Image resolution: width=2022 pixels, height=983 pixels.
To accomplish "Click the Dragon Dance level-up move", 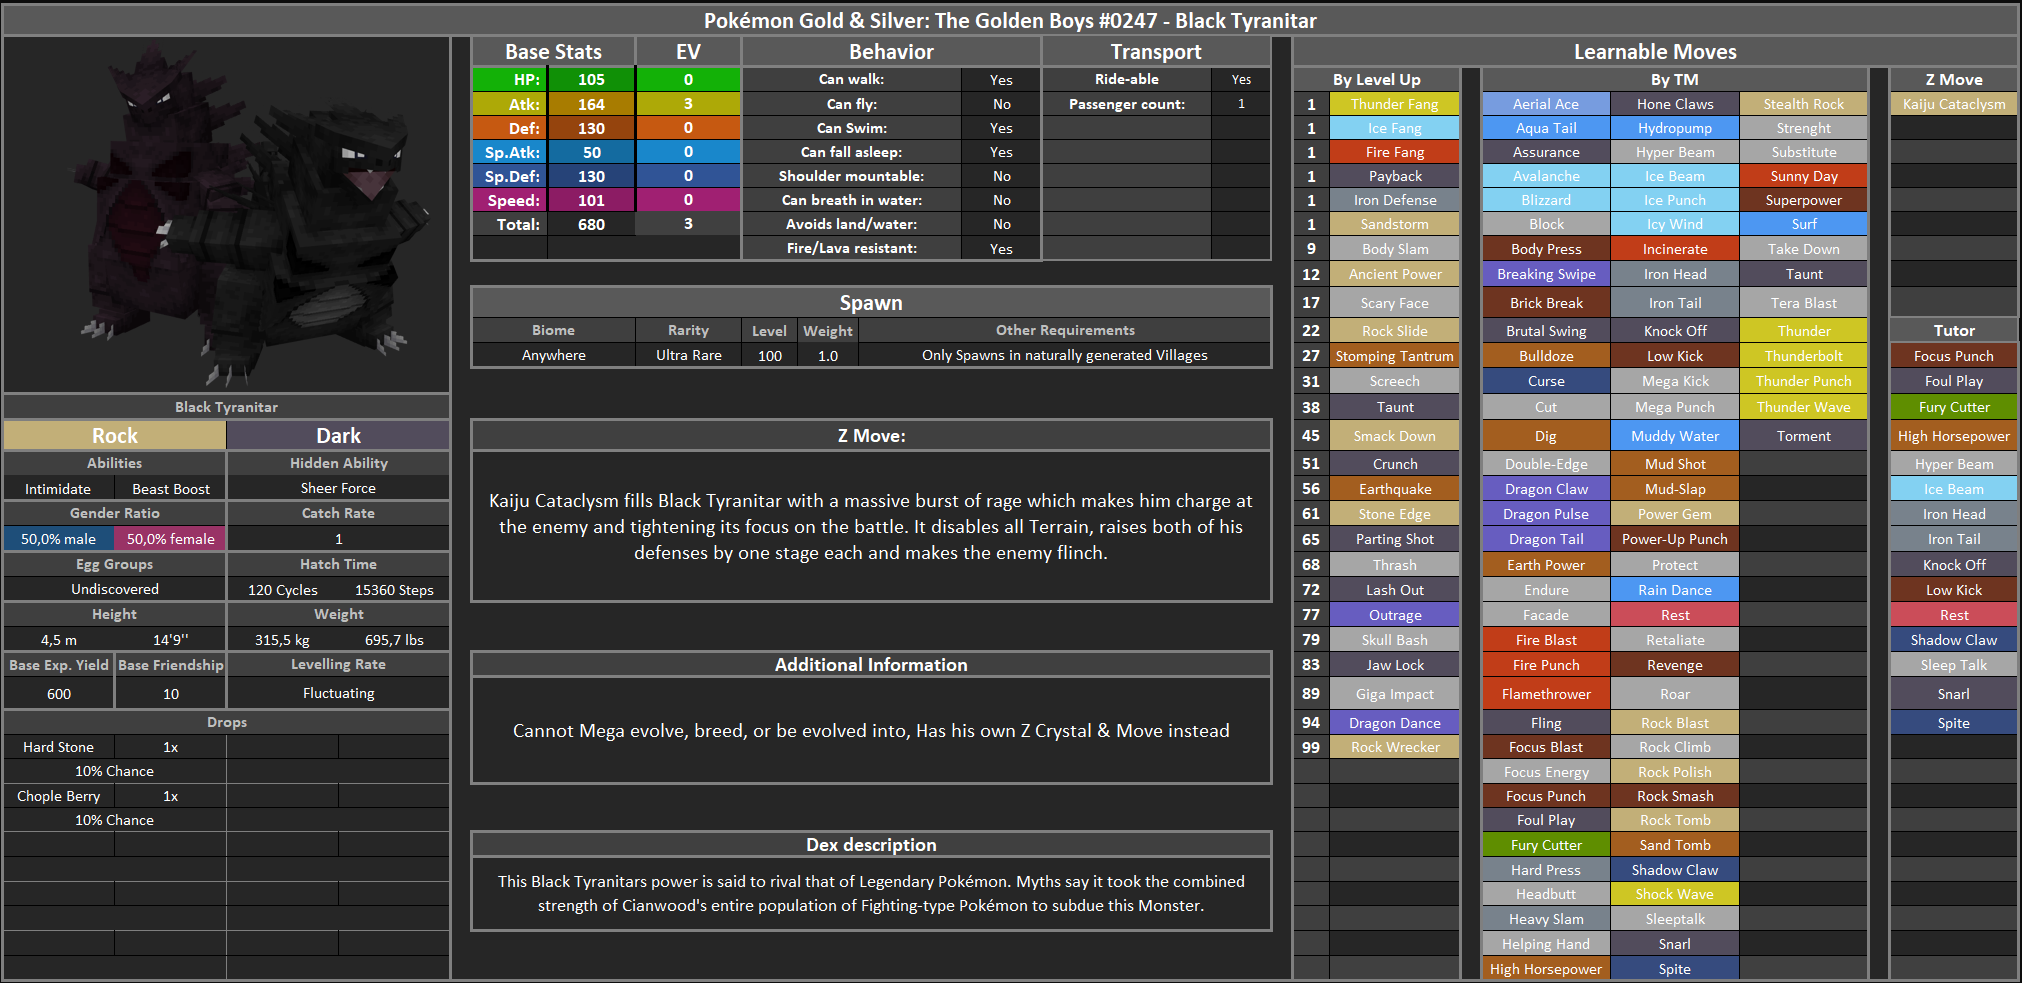I will [x=1394, y=723].
